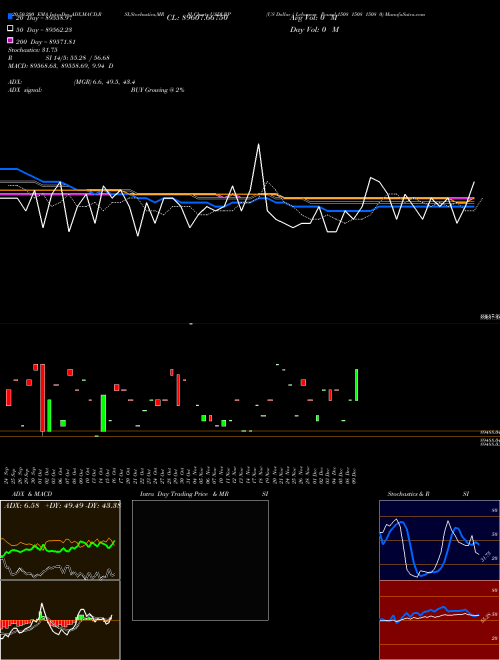
Task: Click the Avg Vol label
Action: click(313, 18)
